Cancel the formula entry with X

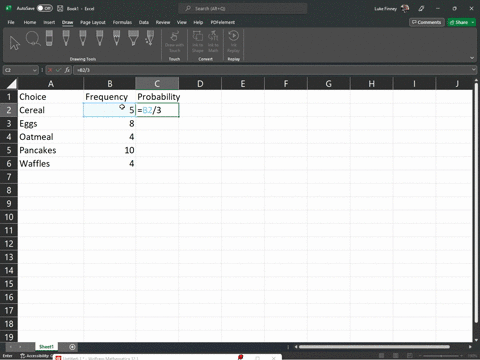click(50, 70)
